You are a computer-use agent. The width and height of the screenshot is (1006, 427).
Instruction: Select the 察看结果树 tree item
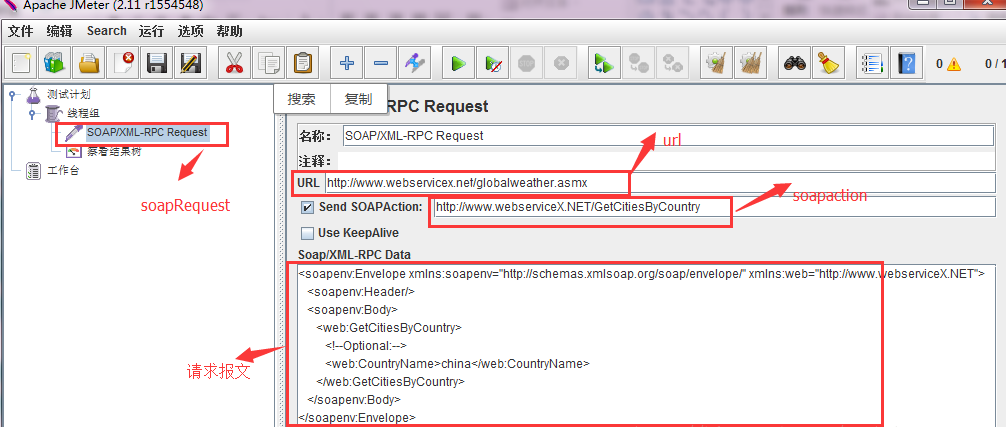click(114, 152)
